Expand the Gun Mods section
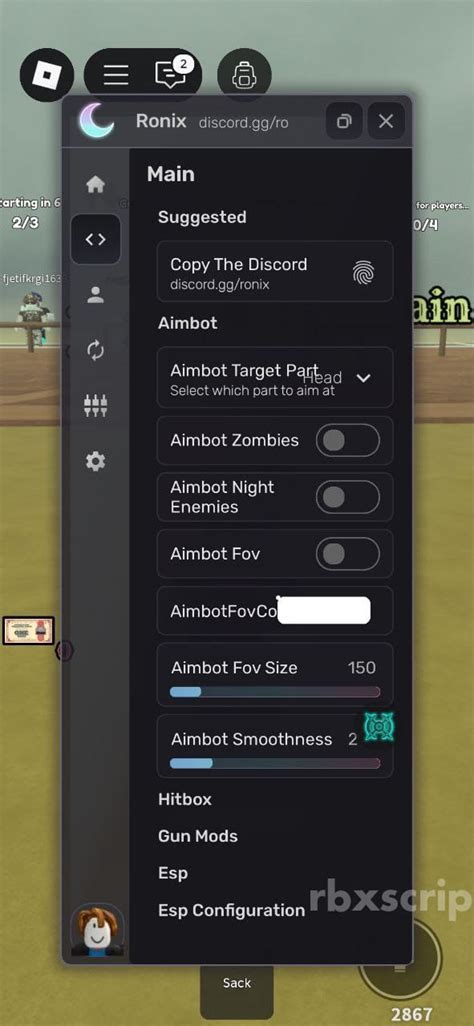 [x=198, y=836]
